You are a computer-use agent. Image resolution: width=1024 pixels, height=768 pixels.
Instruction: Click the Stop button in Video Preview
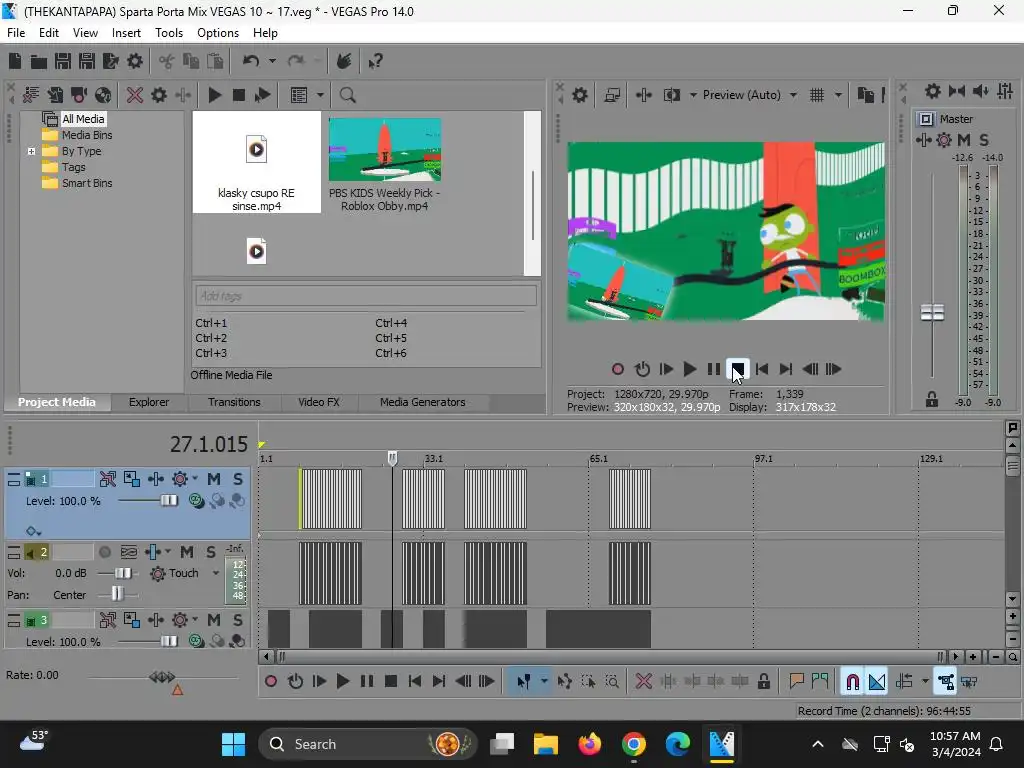[737, 369]
